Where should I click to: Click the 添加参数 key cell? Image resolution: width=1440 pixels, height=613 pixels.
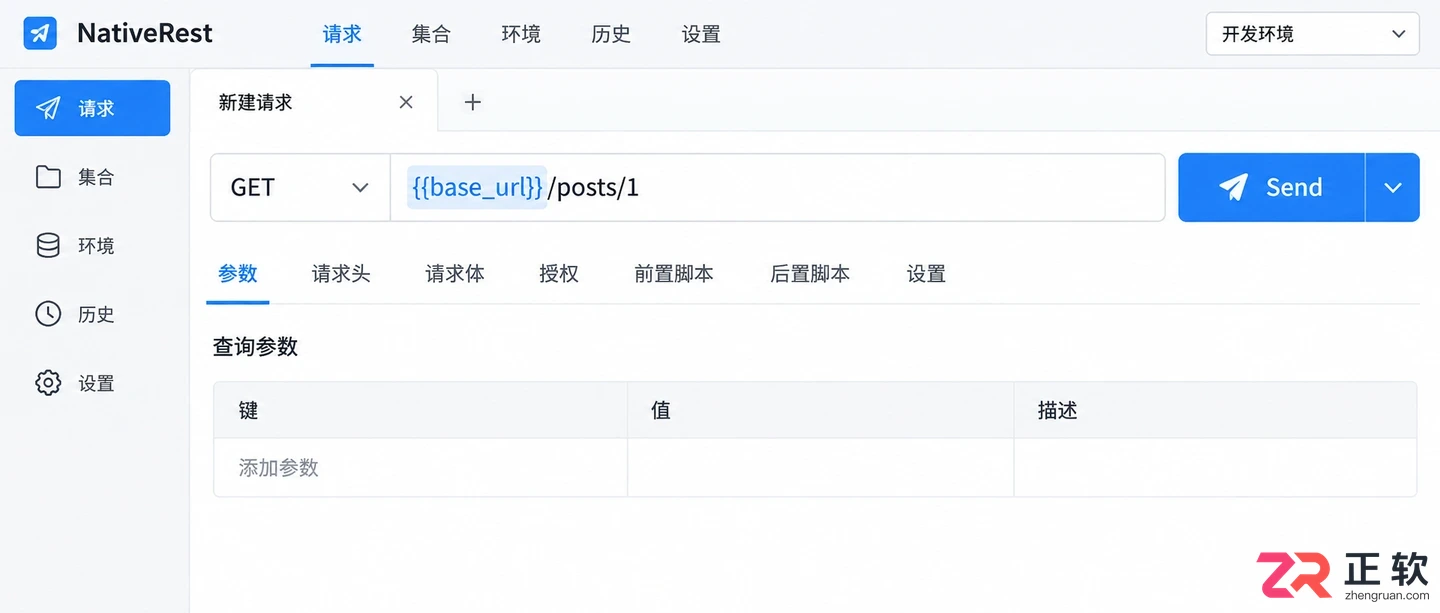point(420,467)
